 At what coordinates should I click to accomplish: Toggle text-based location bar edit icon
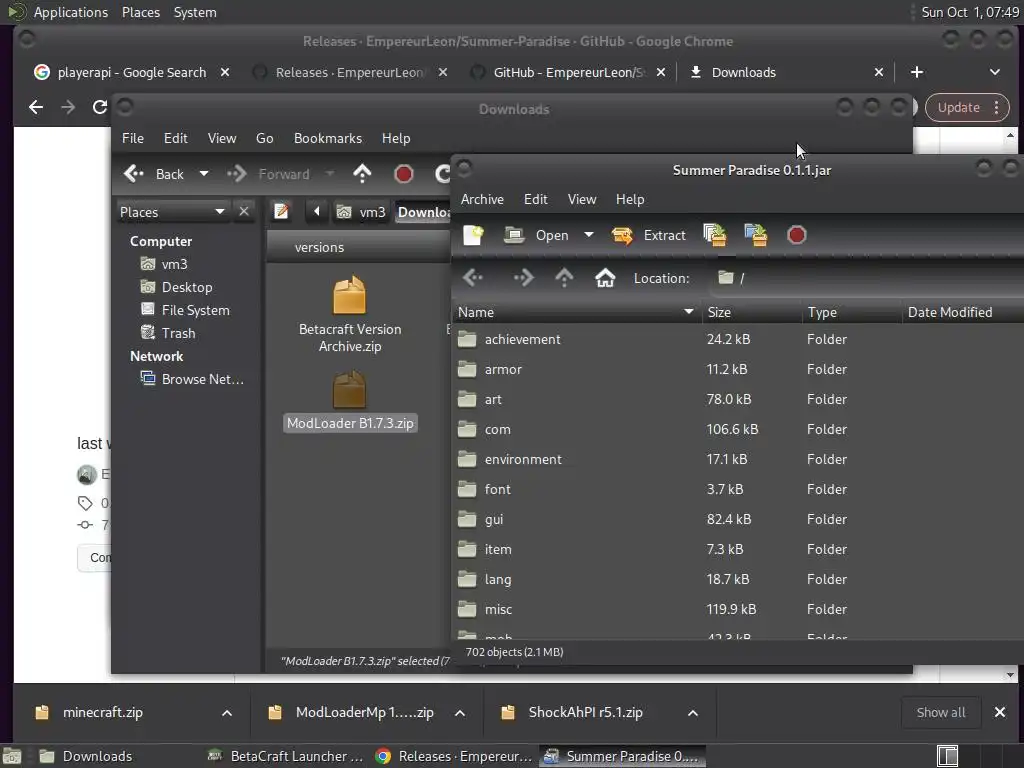pos(281,212)
